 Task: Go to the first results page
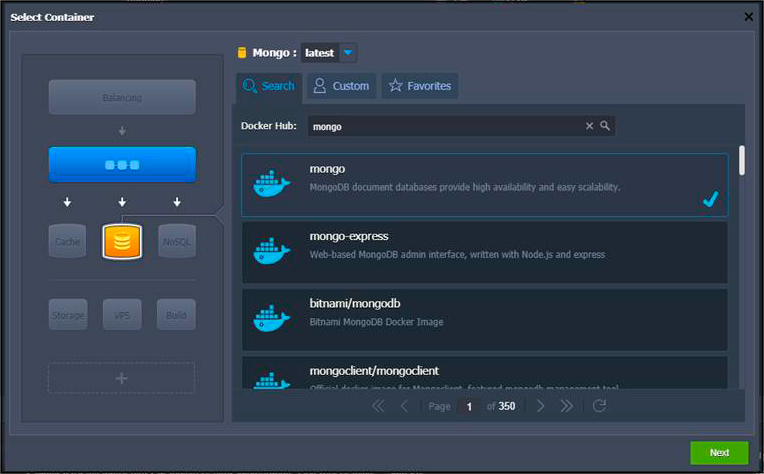378,406
